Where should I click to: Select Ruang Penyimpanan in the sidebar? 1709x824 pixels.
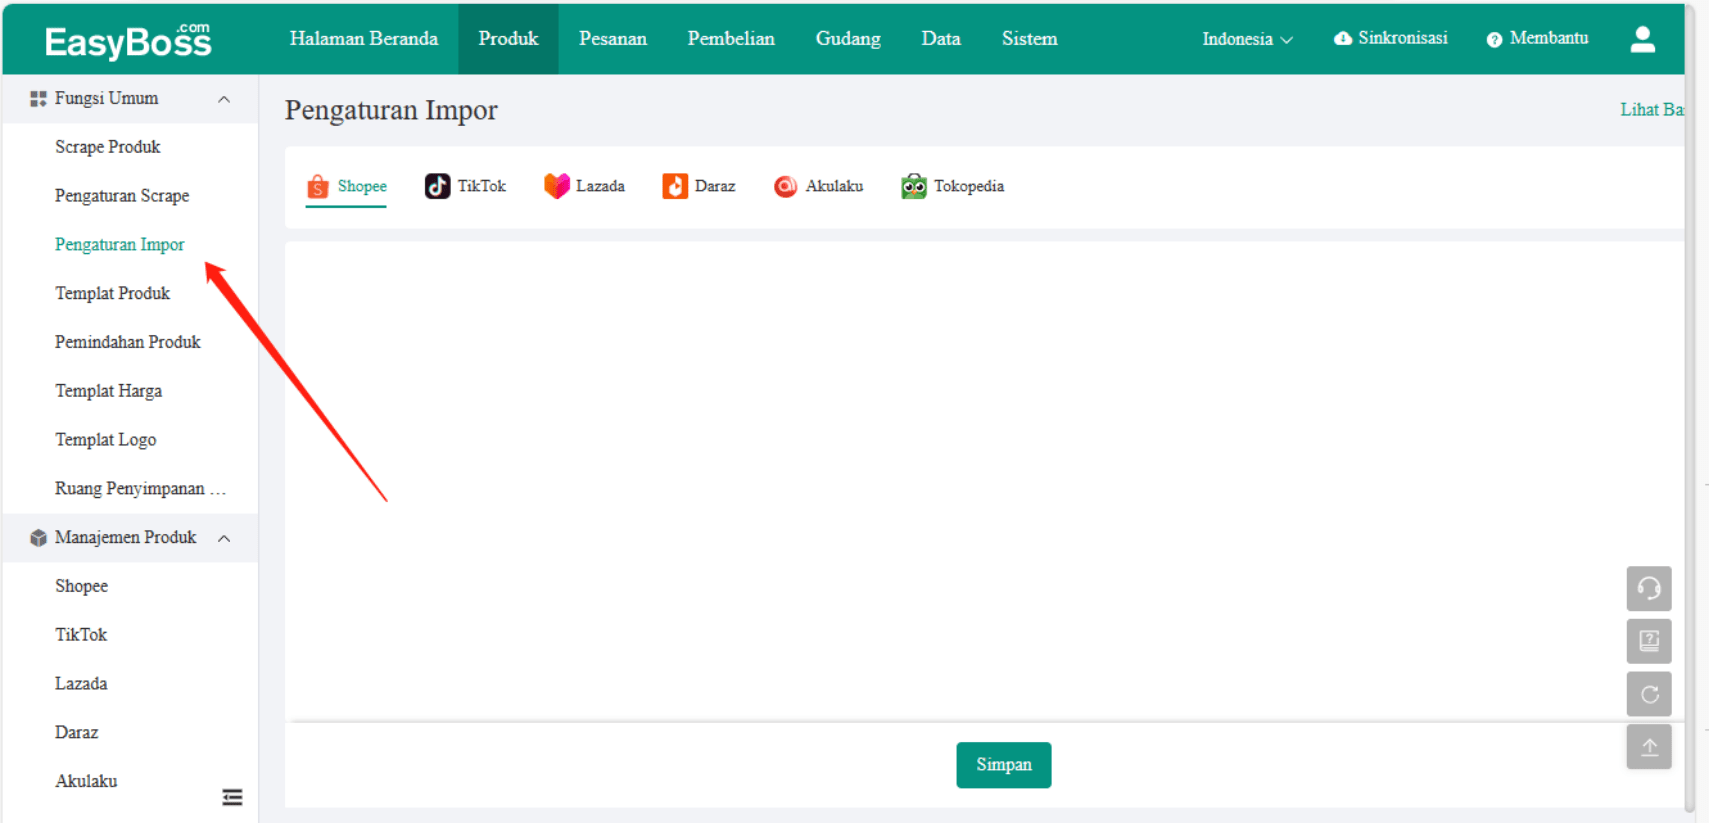pyautogui.click(x=140, y=489)
